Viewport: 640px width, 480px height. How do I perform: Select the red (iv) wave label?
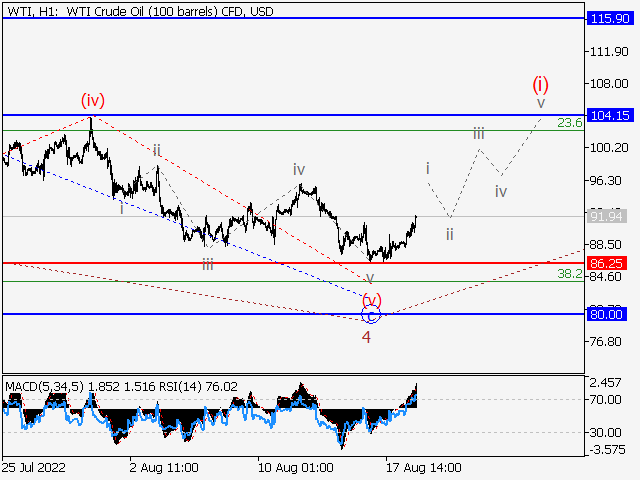click(x=93, y=100)
